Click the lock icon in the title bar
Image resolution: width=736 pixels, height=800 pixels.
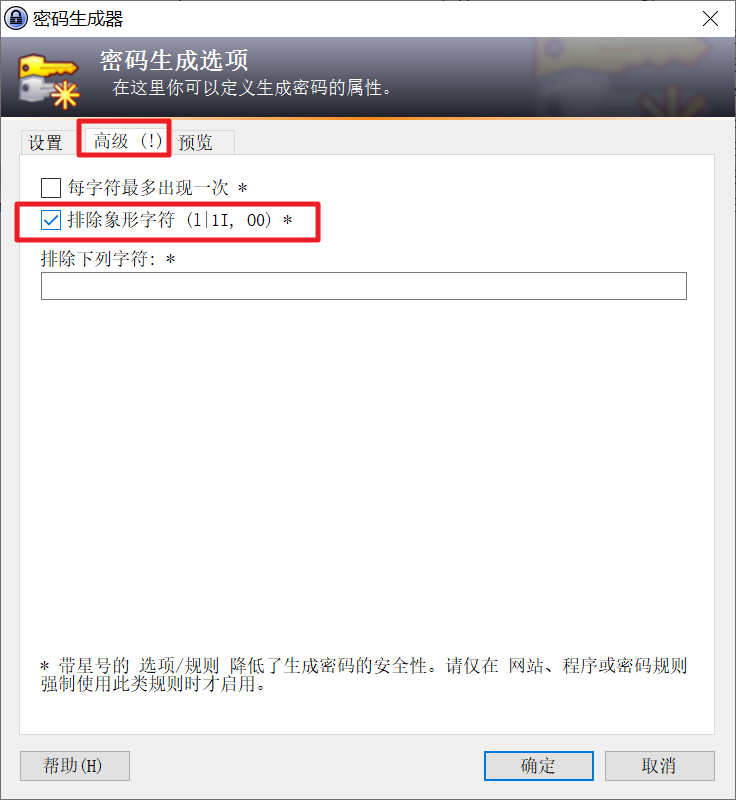(16, 19)
